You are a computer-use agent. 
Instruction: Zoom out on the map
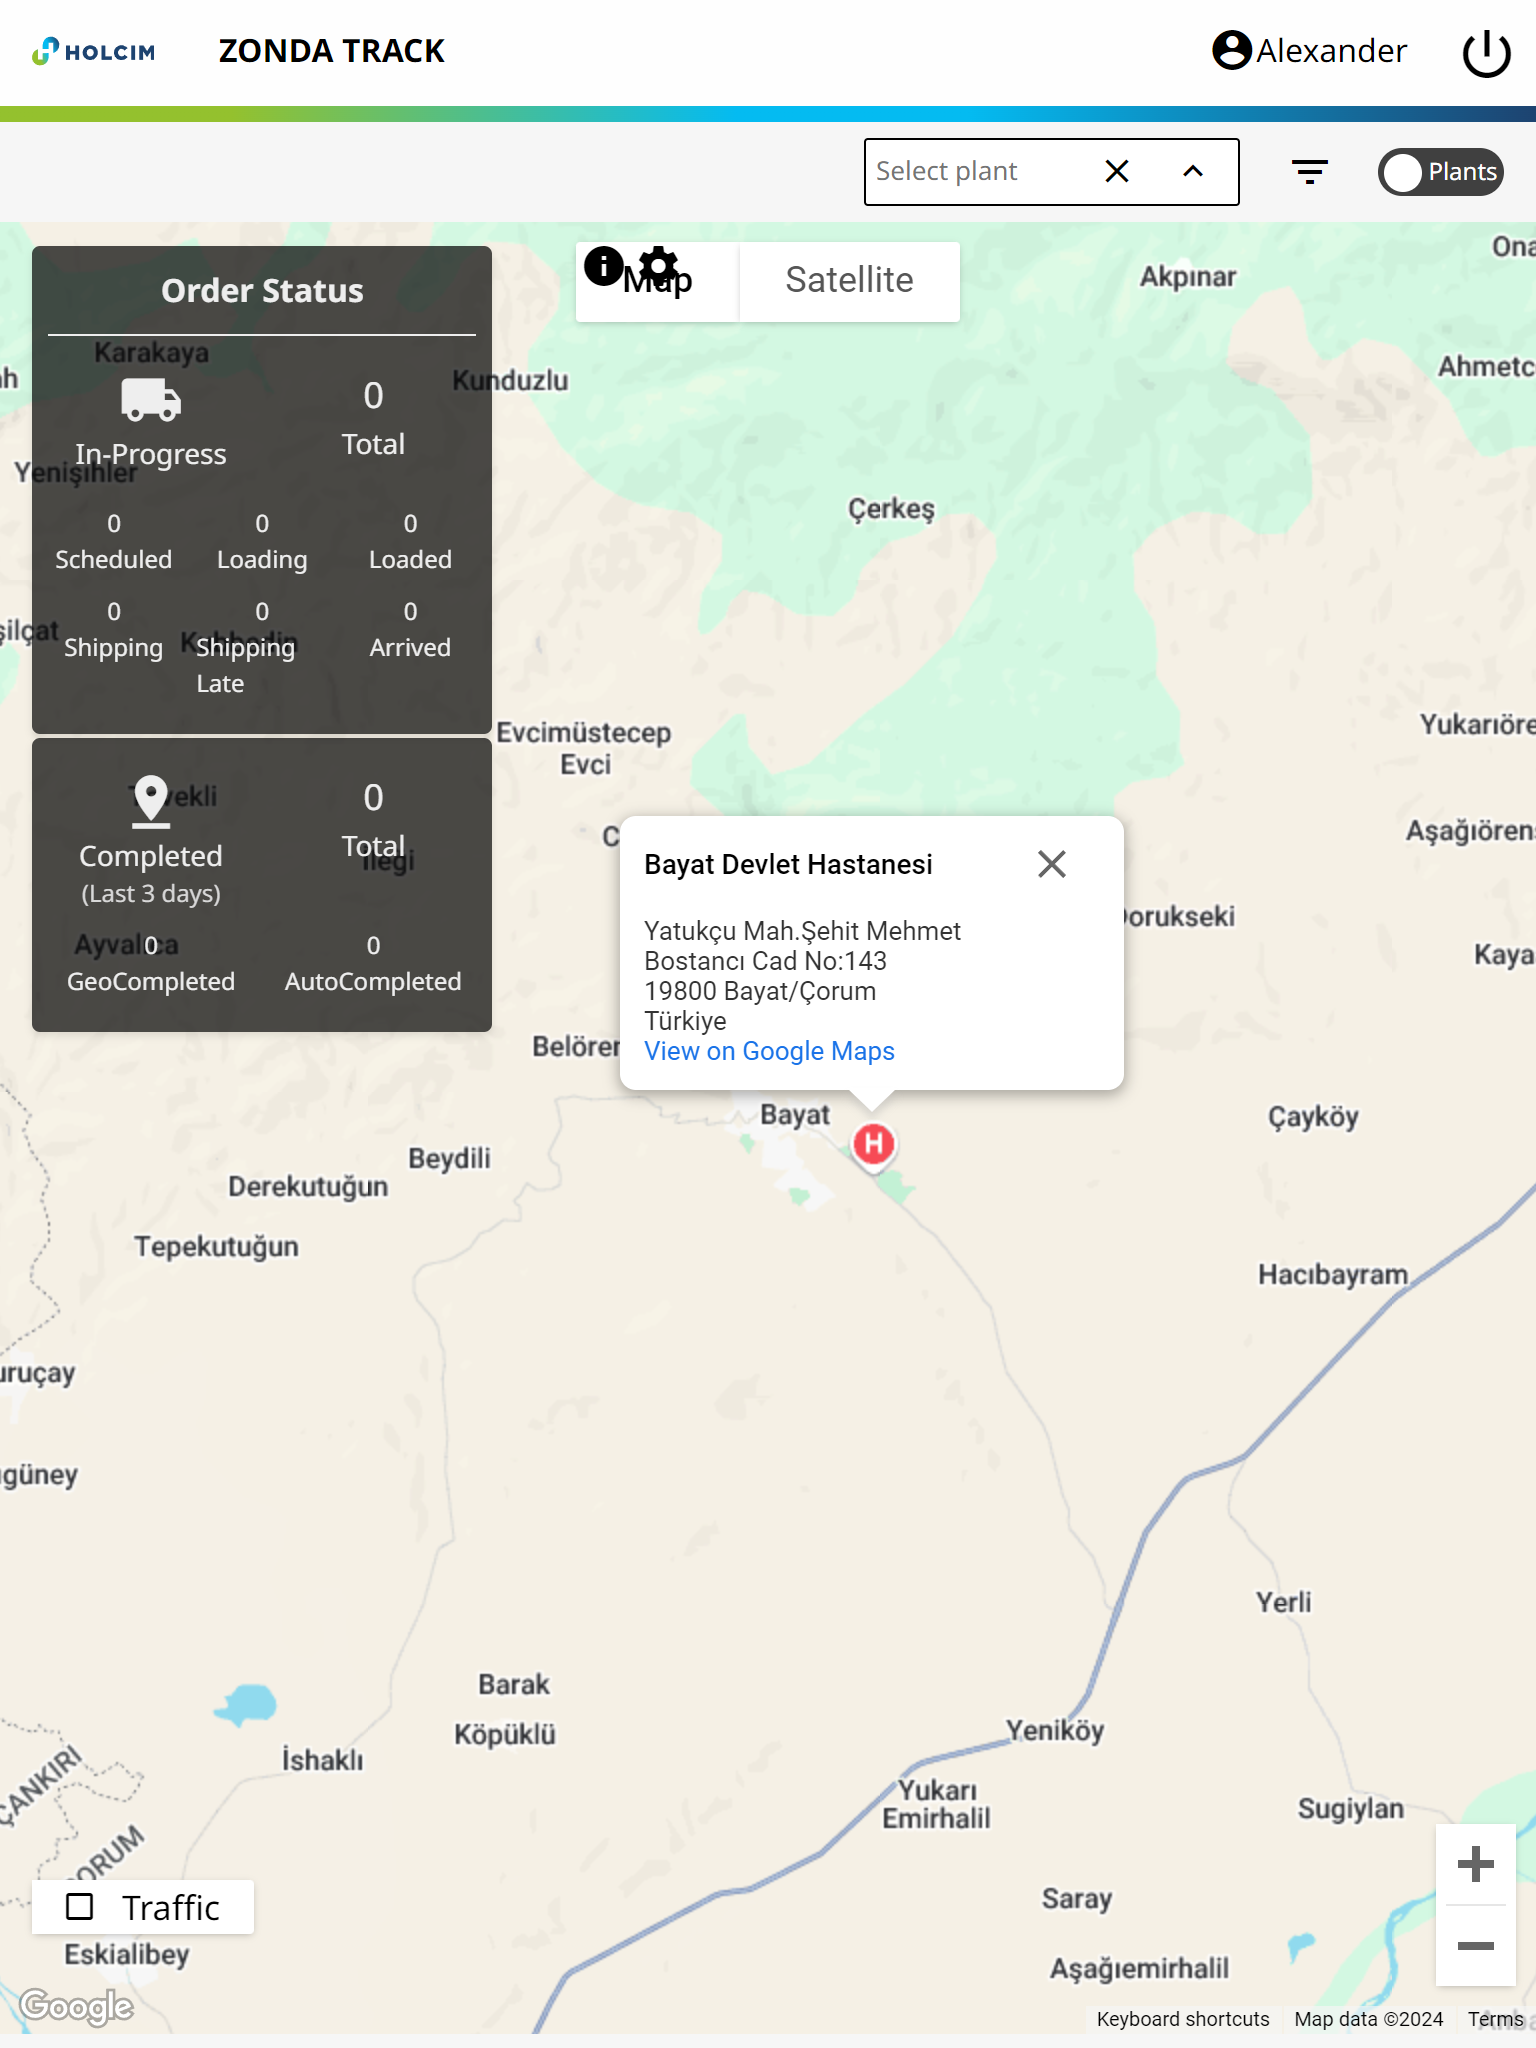pyautogui.click(x=1475, y=1946)
